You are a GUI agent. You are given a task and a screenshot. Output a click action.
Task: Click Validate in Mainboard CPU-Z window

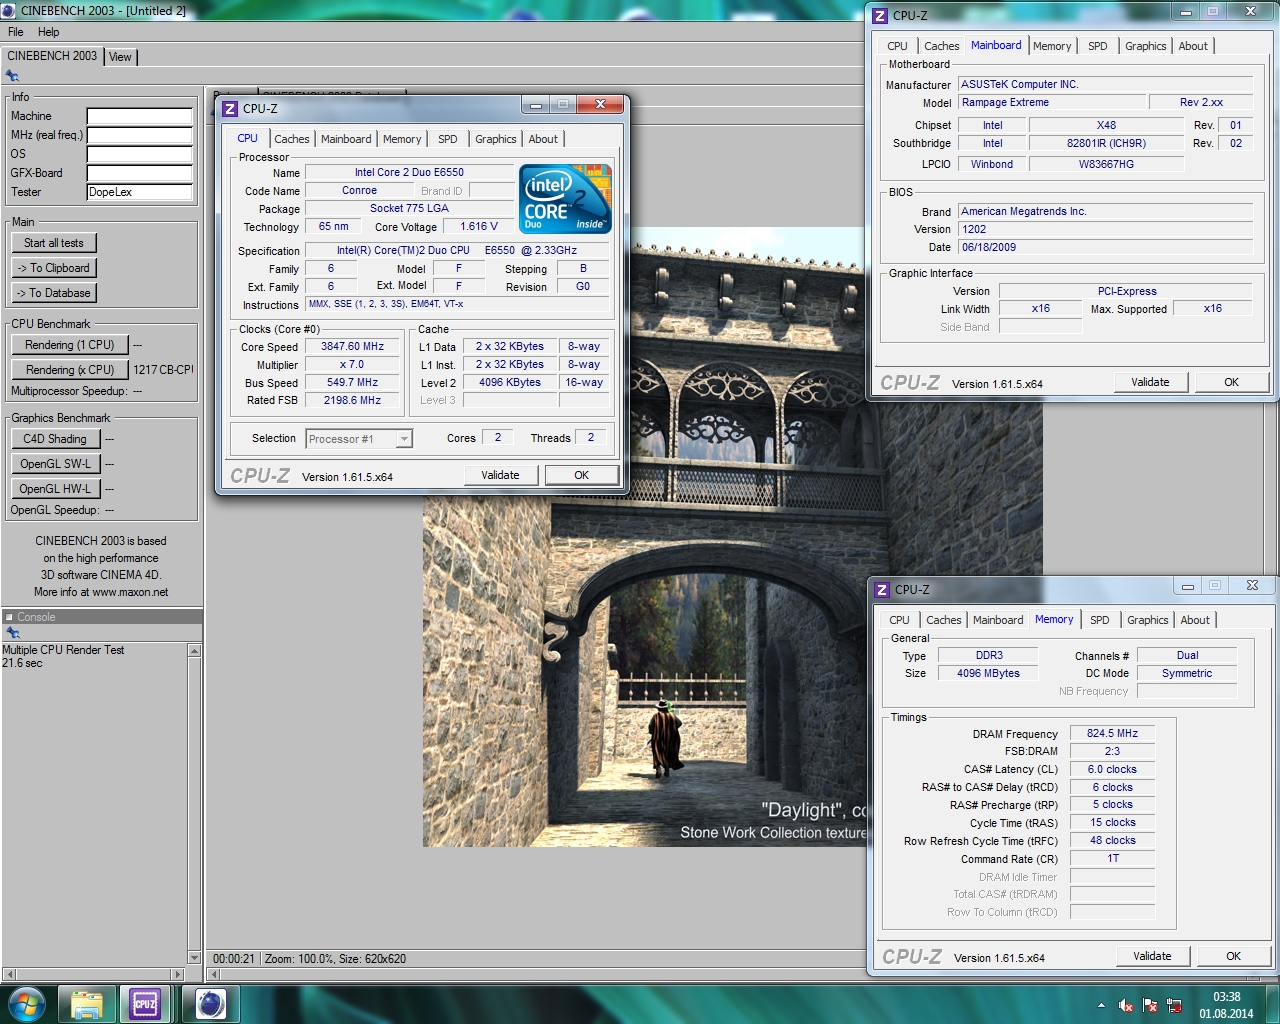tap(1150, 382)
